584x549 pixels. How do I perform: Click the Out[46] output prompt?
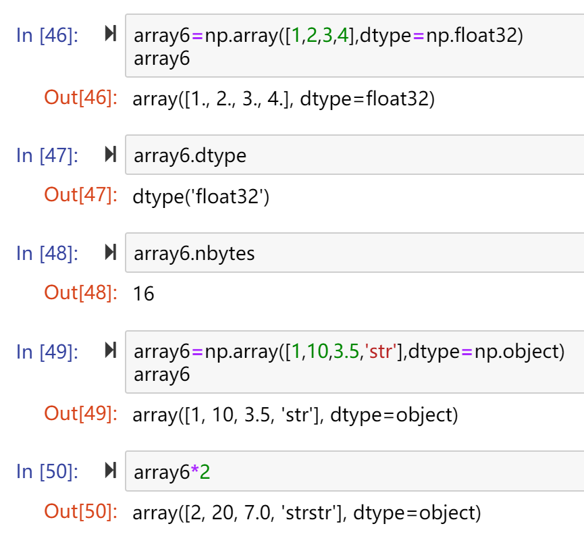tap(81, 98)
